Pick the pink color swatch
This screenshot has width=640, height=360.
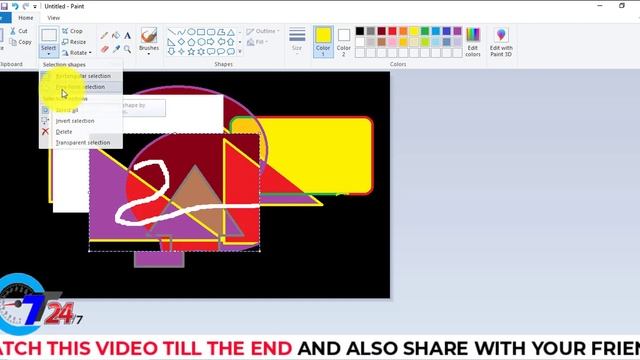point(392,42)
